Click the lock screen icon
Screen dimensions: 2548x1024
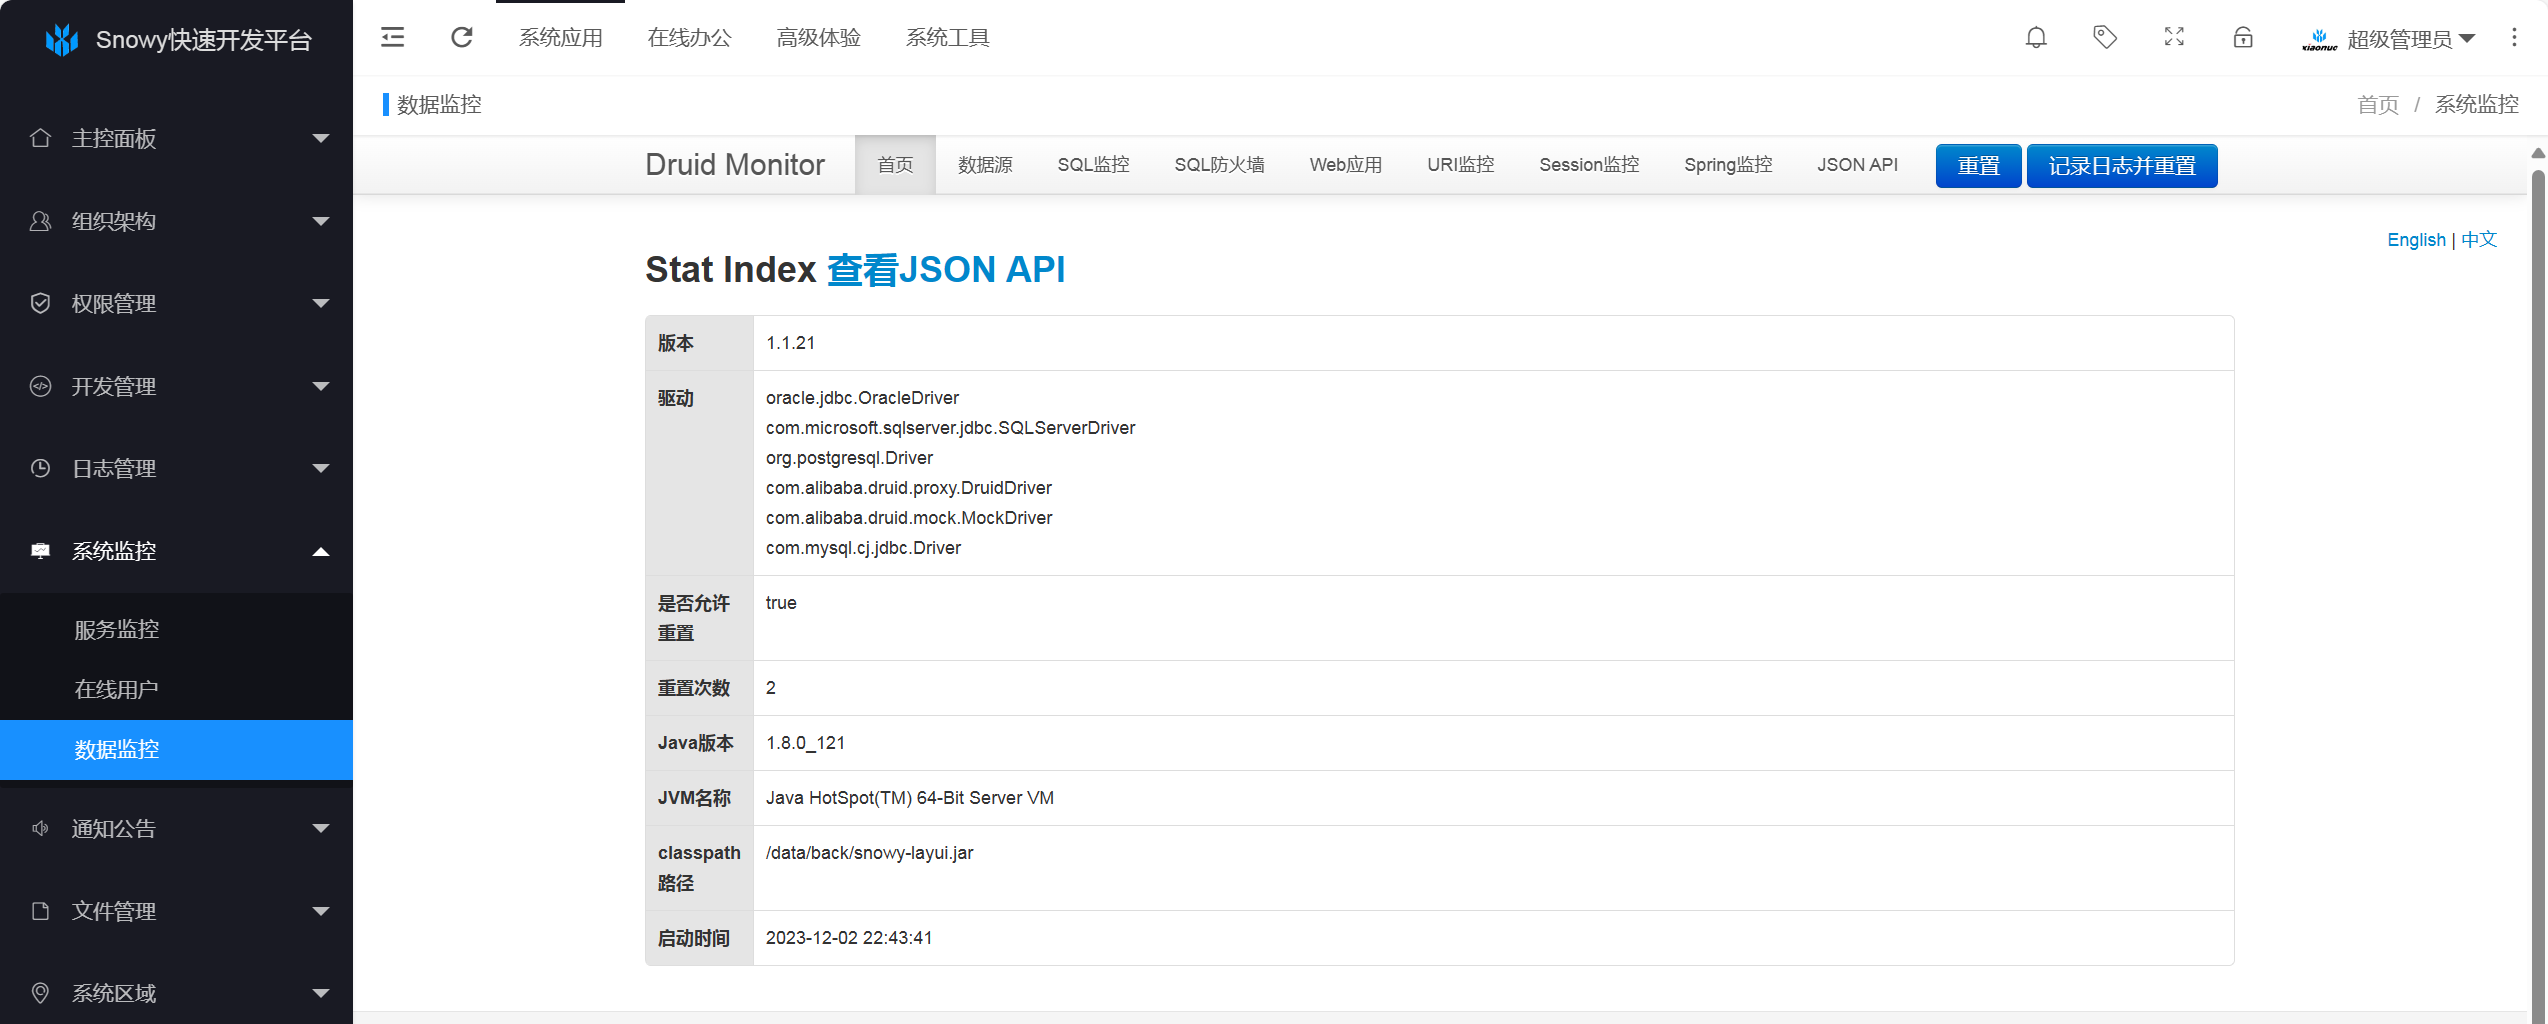(x=2243, y=38)
